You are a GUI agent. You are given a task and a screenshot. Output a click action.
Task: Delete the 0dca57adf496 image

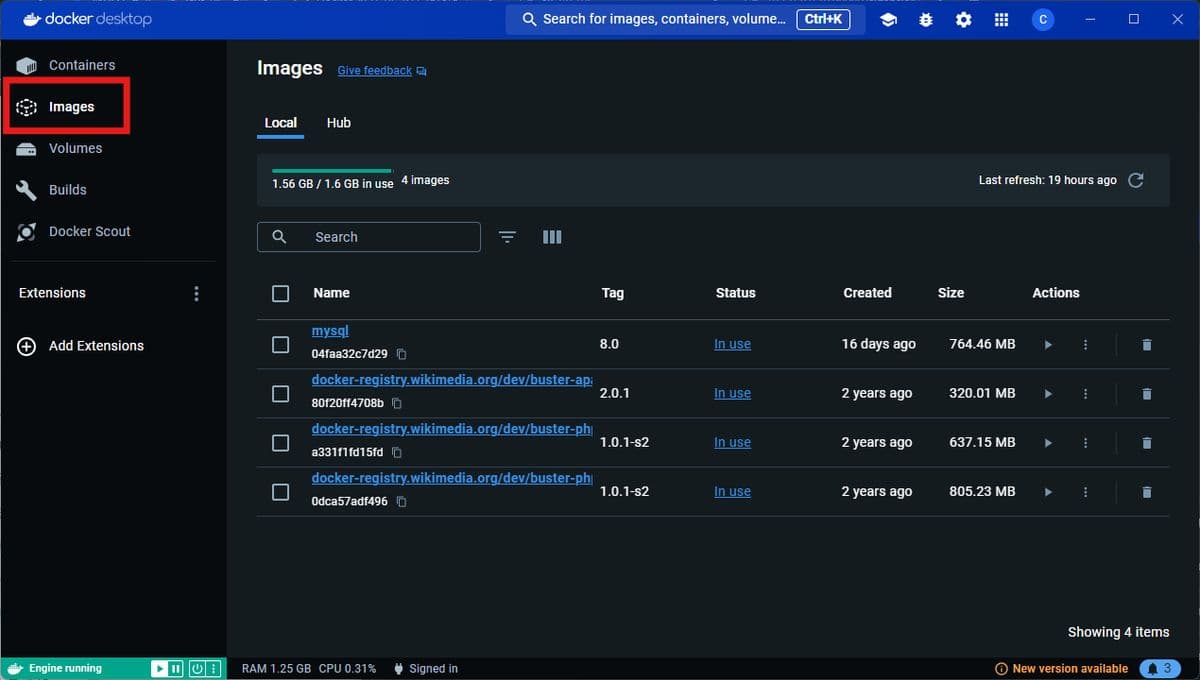tap(1147, 491)
